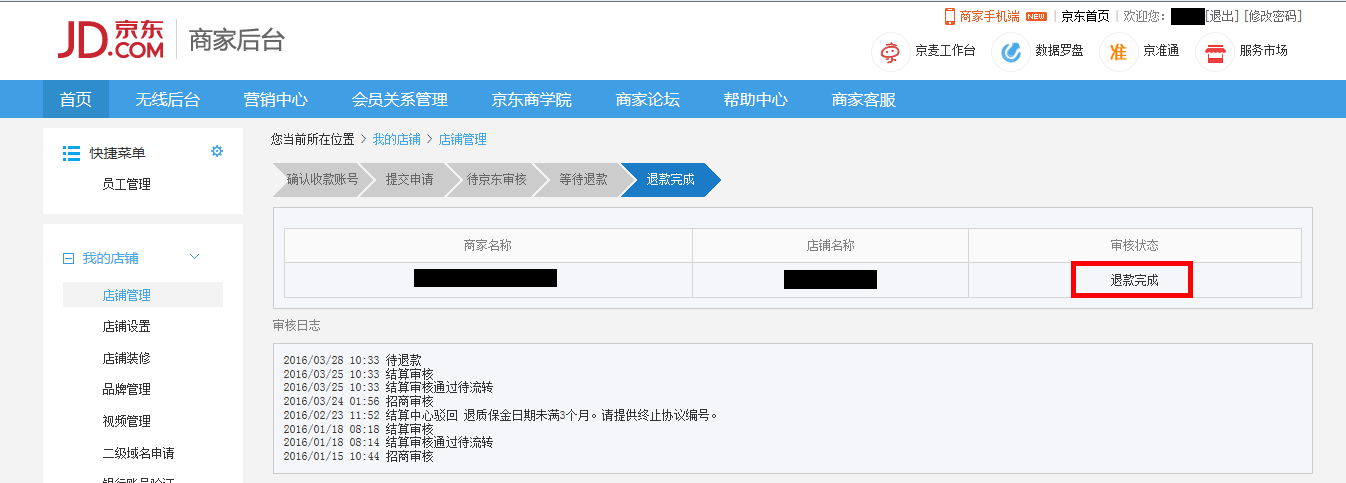Open 员工管理 in quick menu
The image size is (1346, 483).
126,184
